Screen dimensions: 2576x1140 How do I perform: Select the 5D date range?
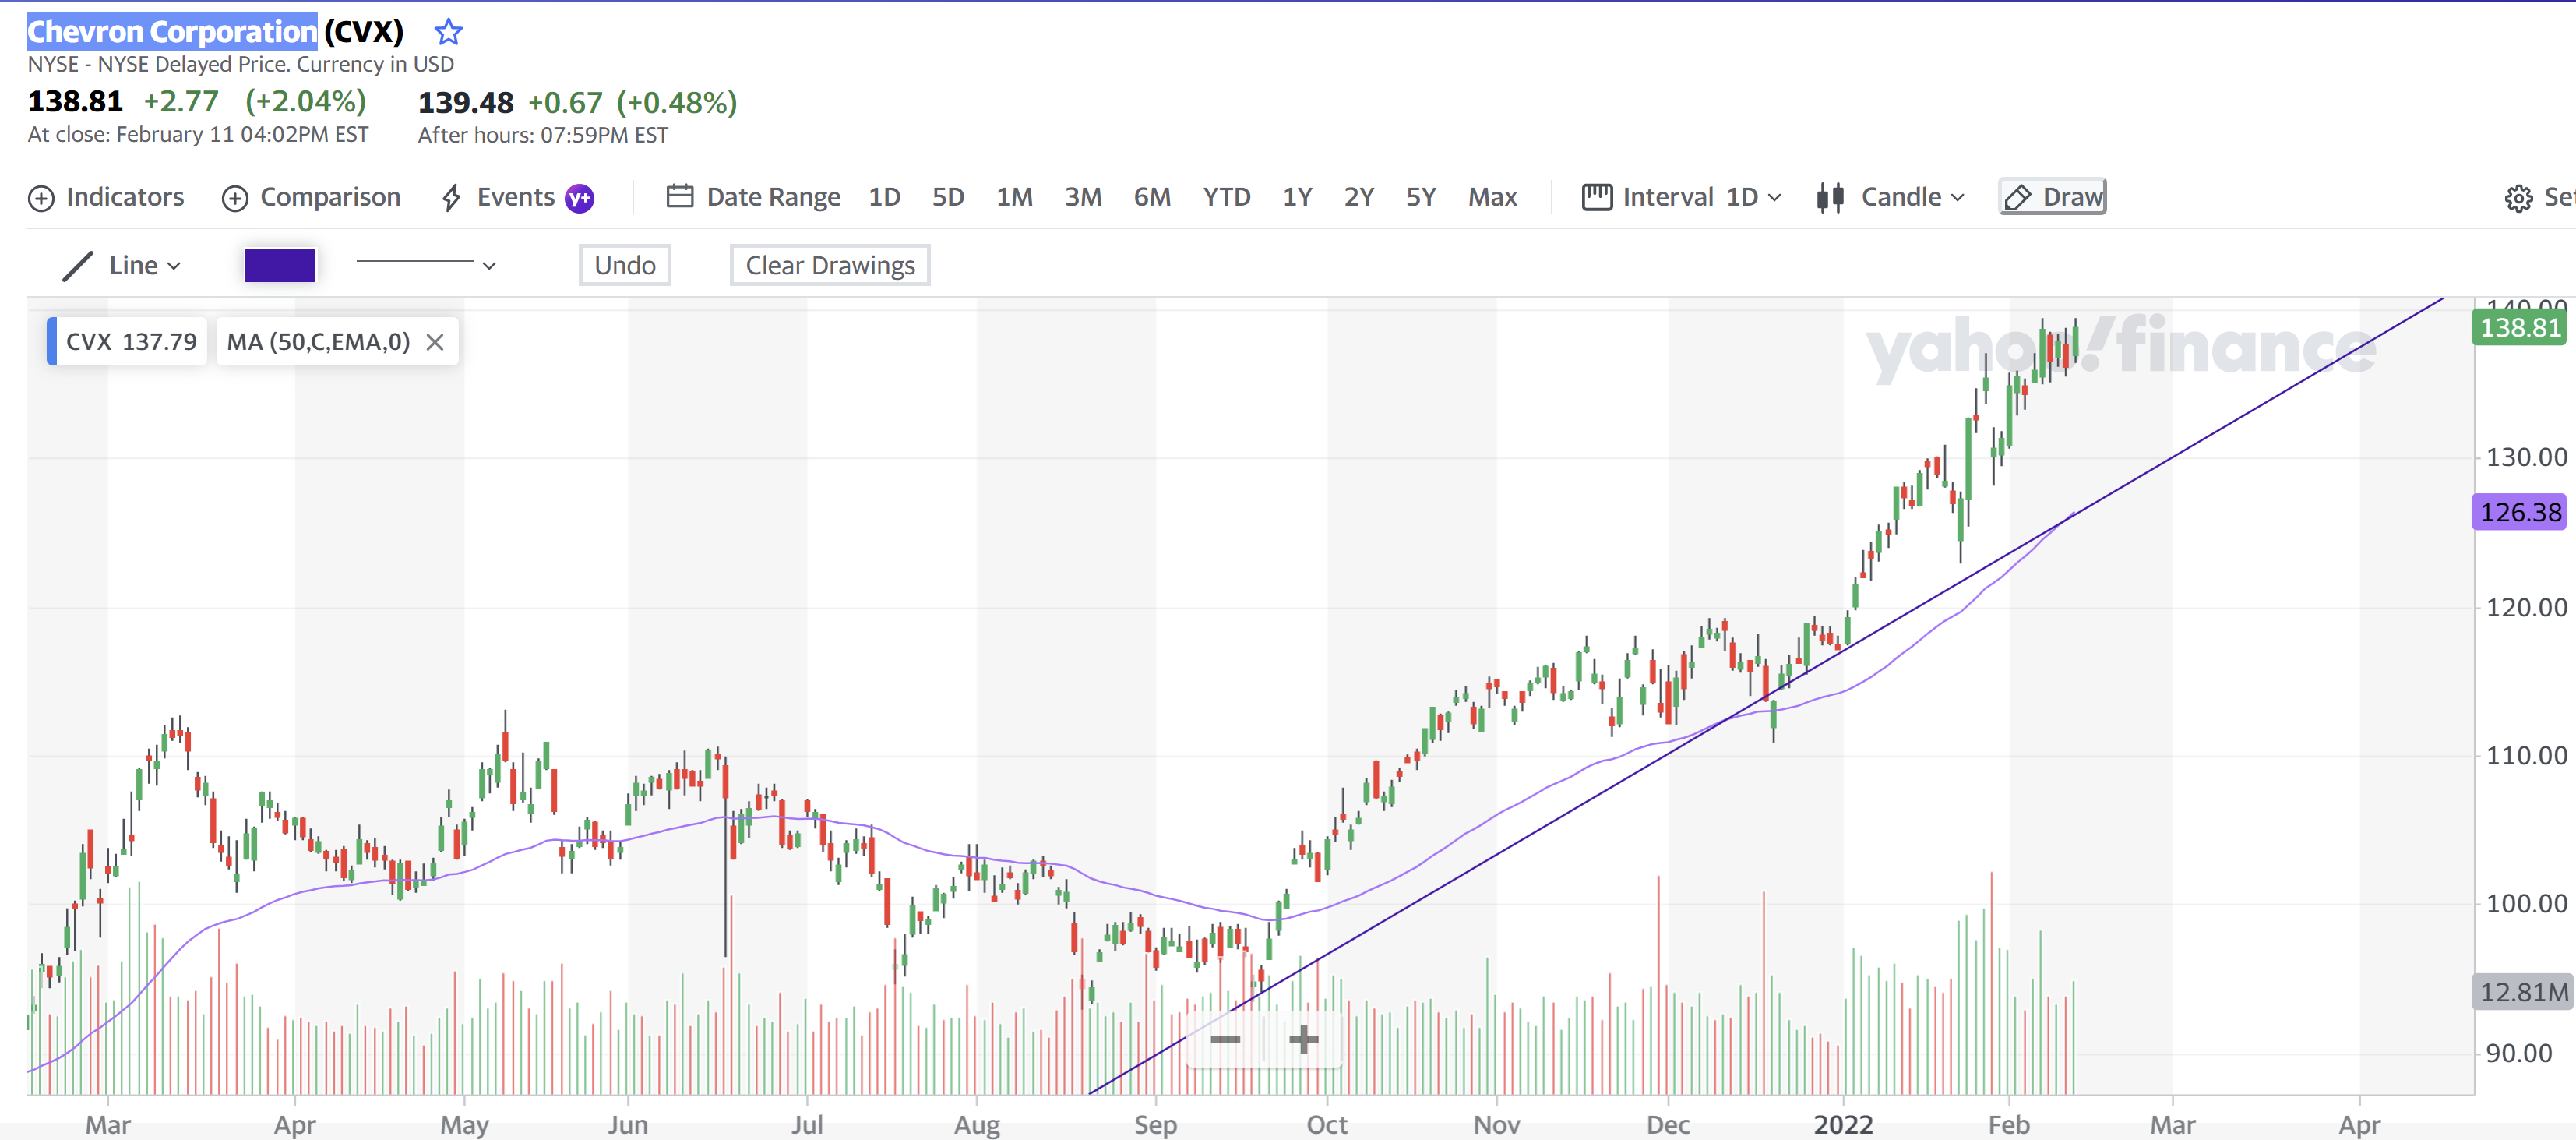(x=948, y=197)
